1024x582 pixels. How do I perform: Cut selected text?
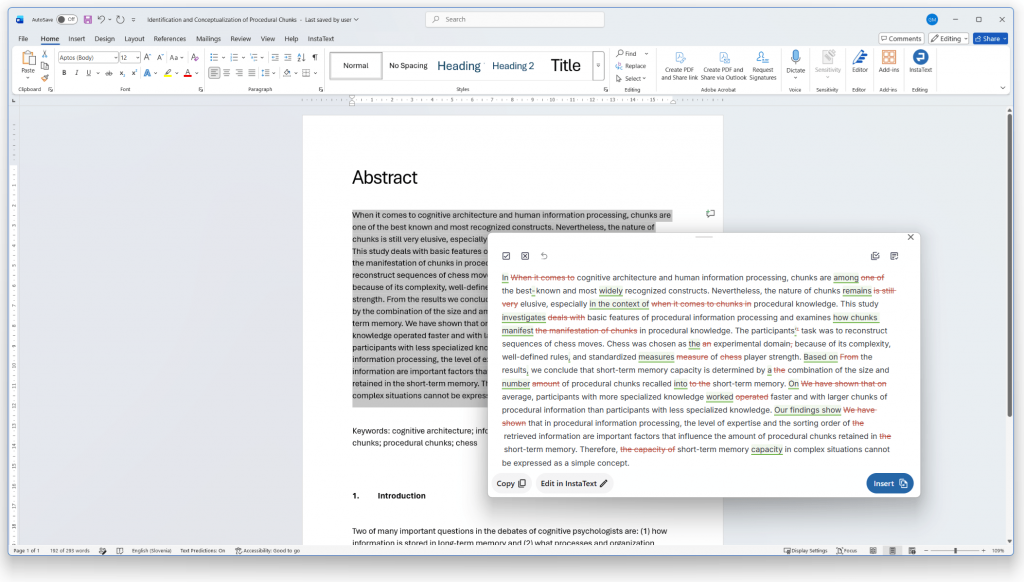[44, 54]
